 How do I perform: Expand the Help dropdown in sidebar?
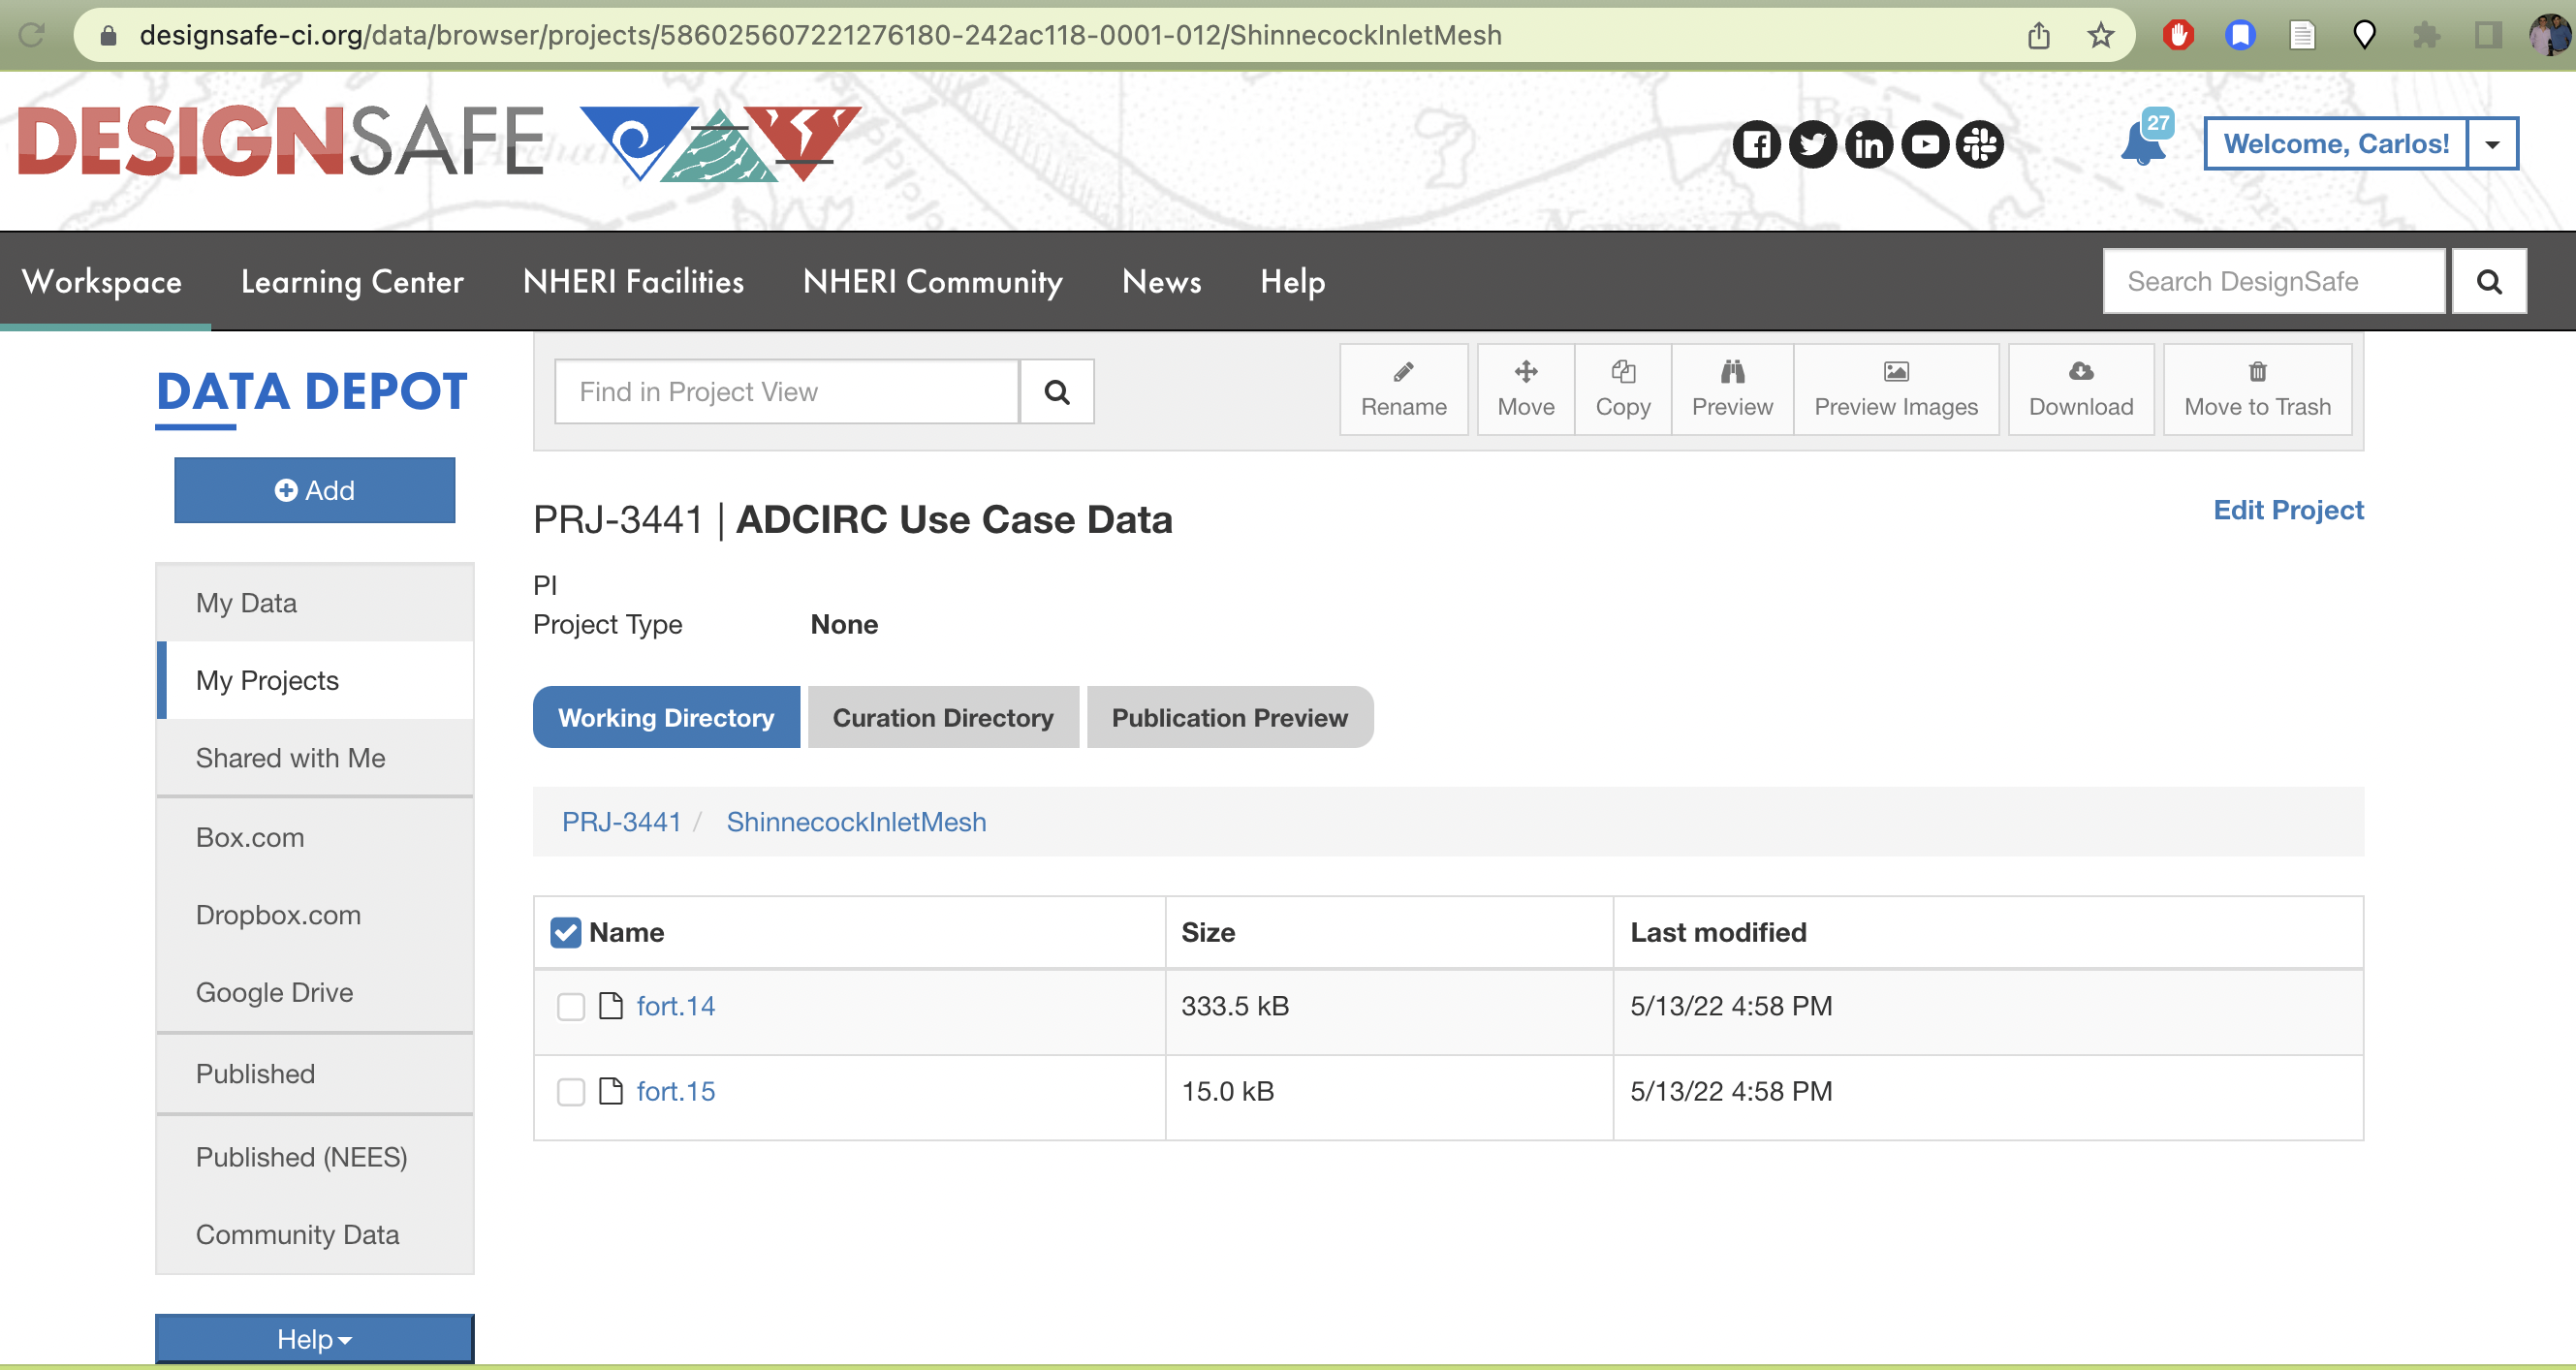point(314,1338)
